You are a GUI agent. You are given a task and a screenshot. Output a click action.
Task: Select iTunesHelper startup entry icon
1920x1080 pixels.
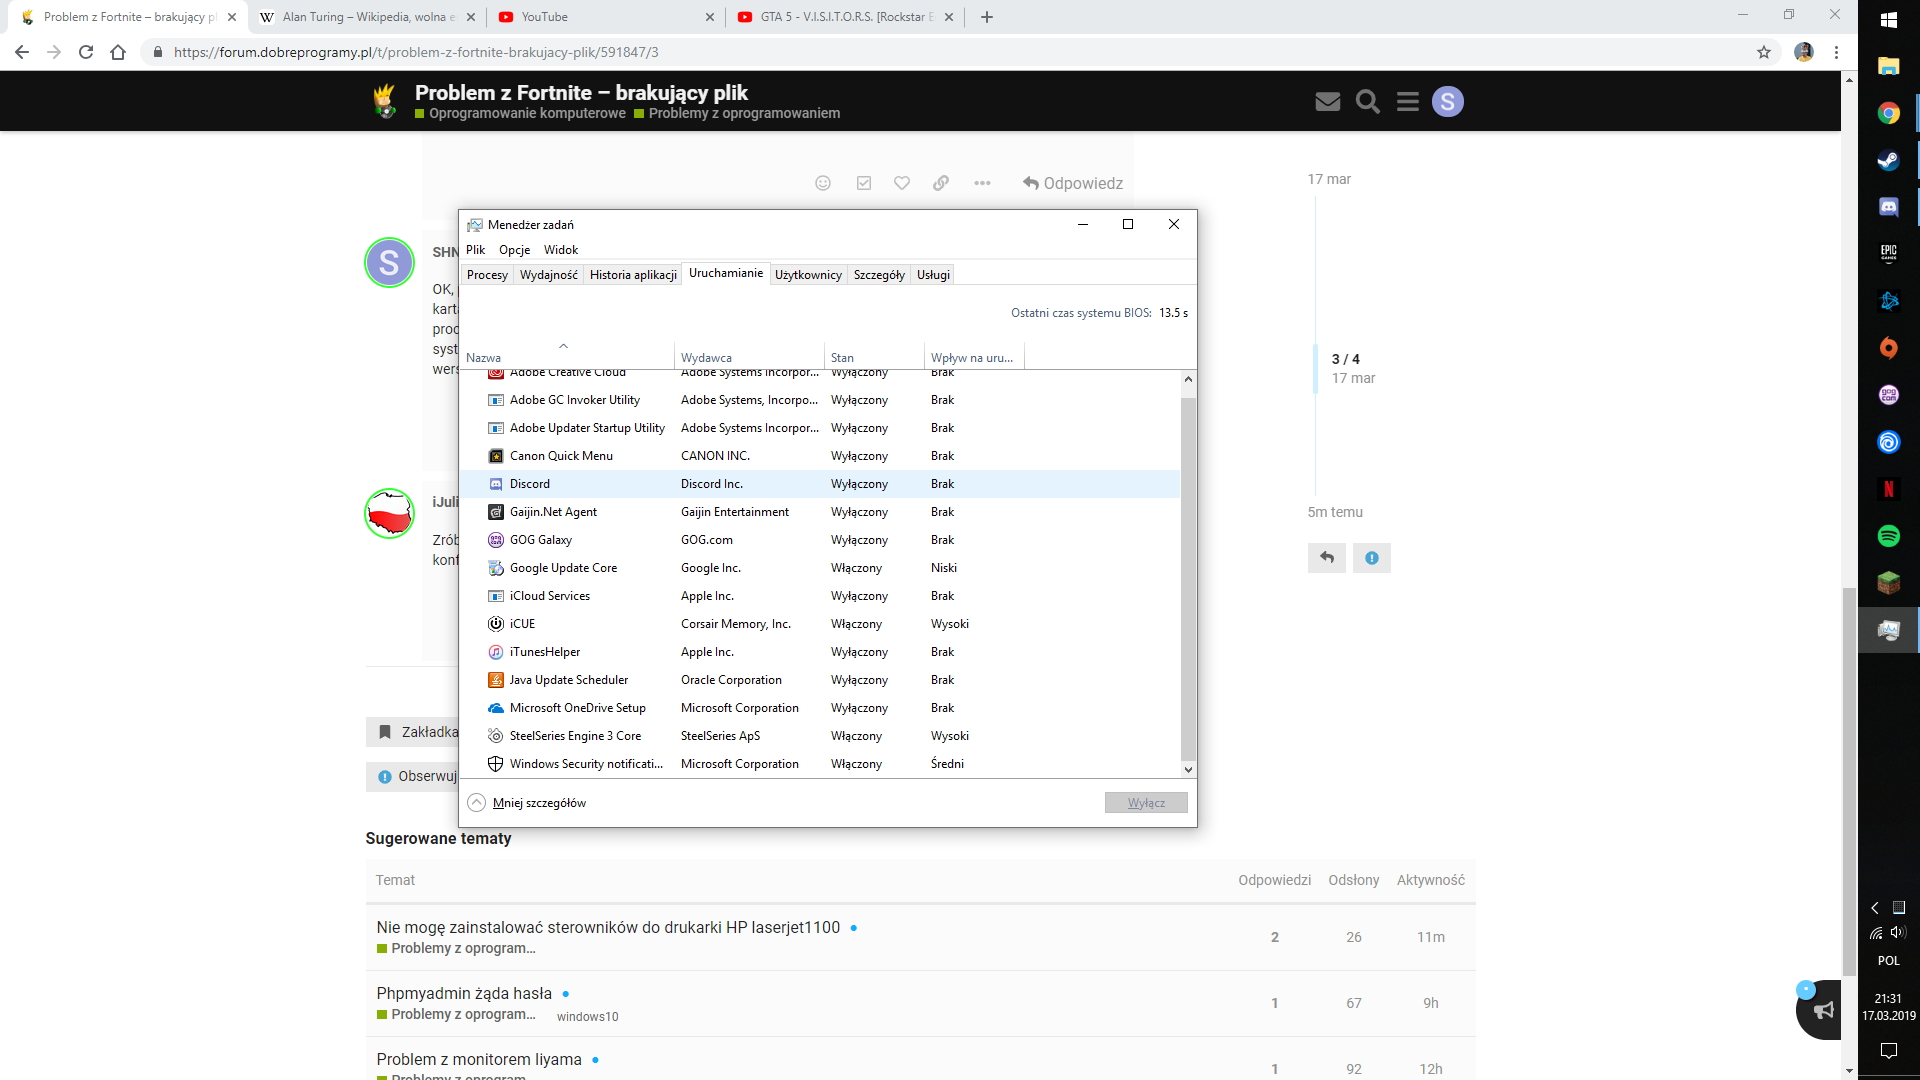click(495, 652)
